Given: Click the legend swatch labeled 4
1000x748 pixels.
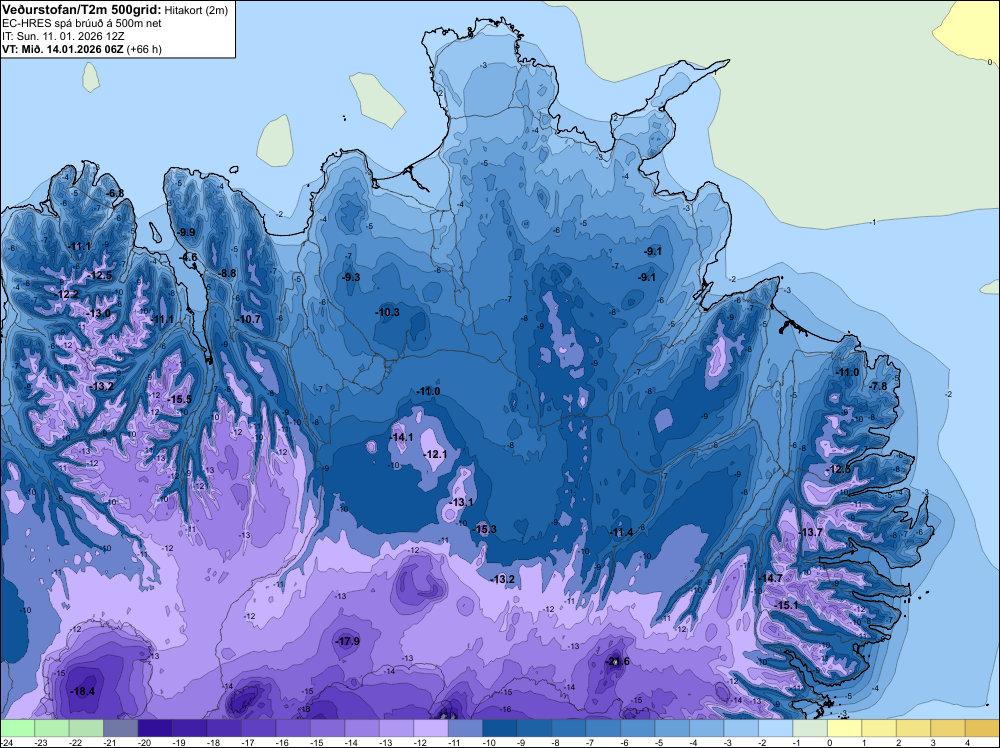Looking at the screenshot, I should [x=982, y=728].
